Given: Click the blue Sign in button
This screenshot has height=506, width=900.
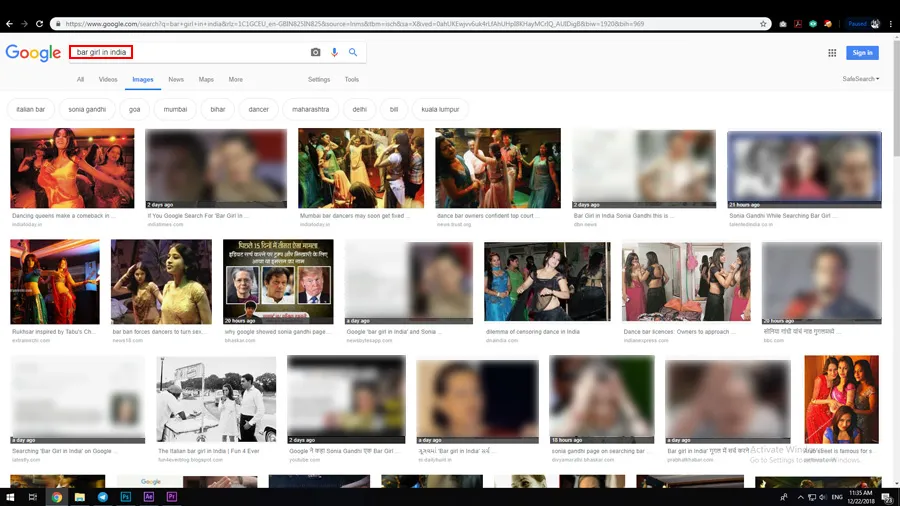Looking at the screenshot, I should [862, 53].
